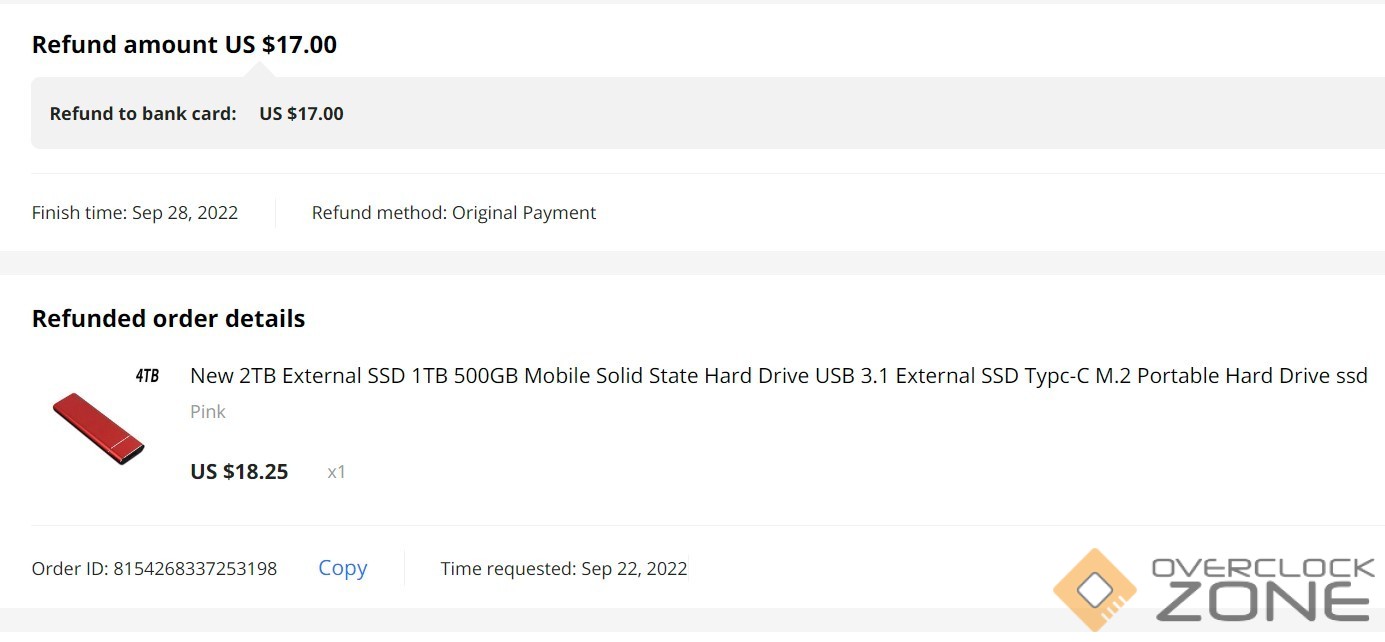Viewport: 1385px width, 642px height.
Task: Click the OVERCLOCK ZONE watermark text
Action: (x=1263, y=590)
